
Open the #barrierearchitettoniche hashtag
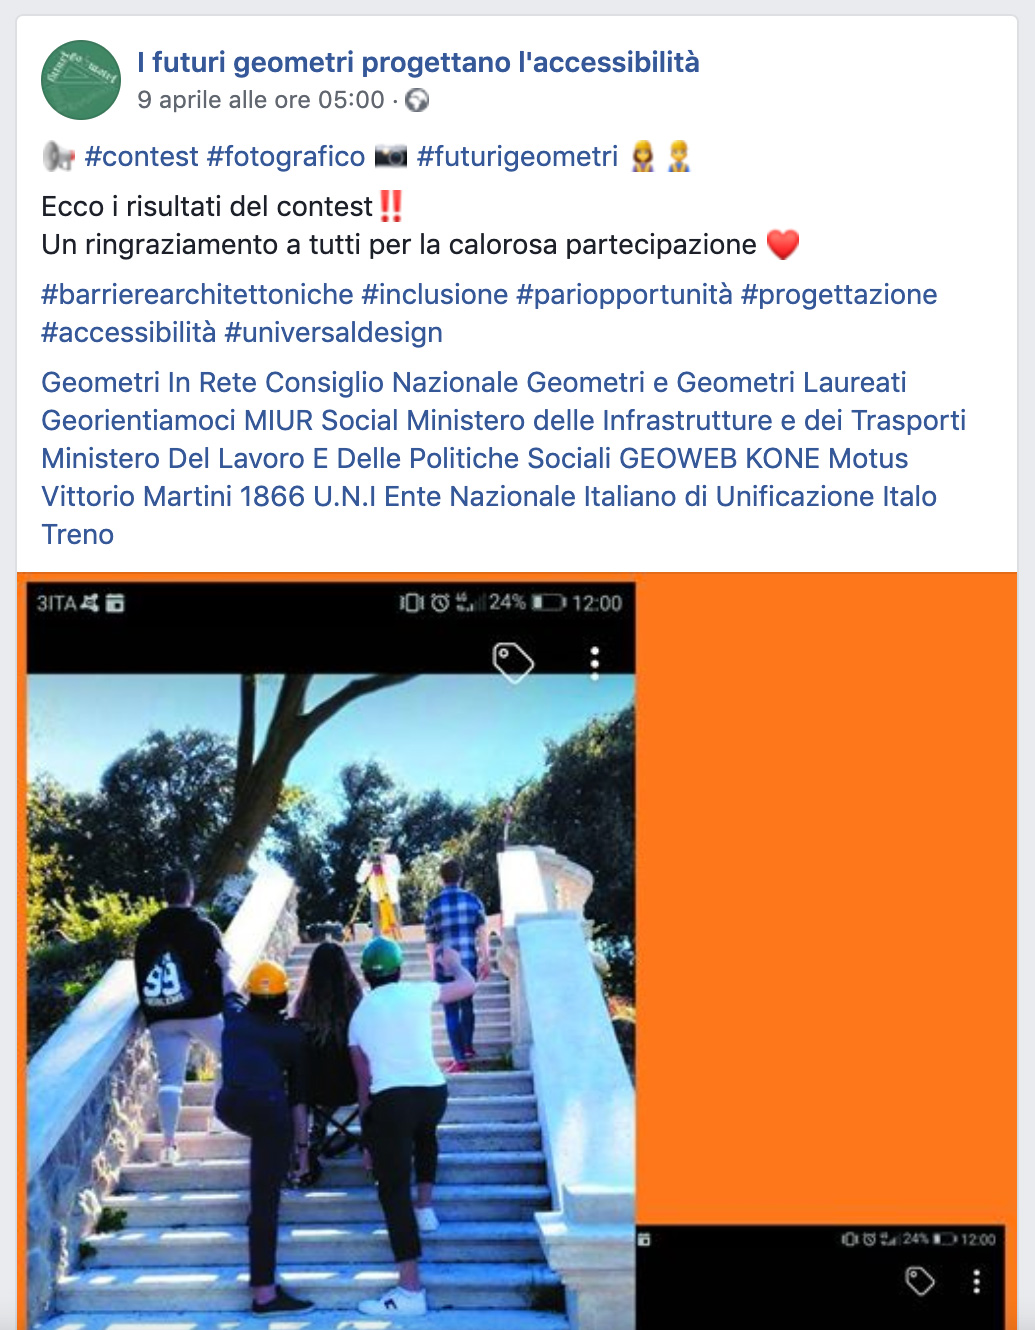(x=197, y=295)
